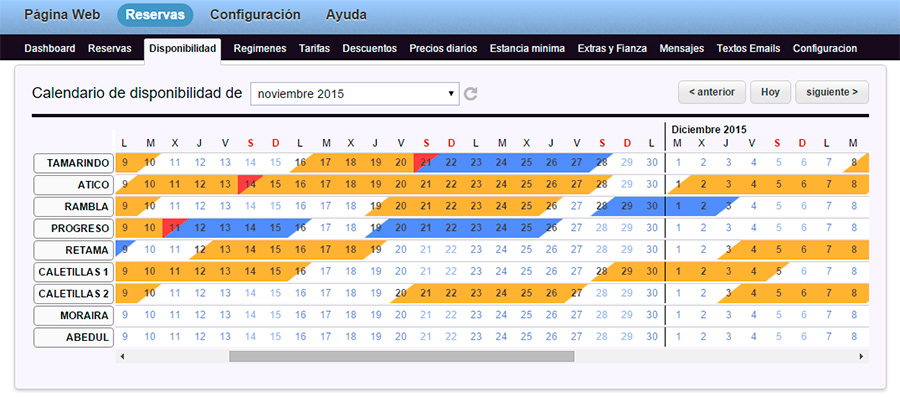Click free day 12 in TAMARINDO row
Image resolution: width=900 pixels, height=397 pixels.
(x=200, y=162)
